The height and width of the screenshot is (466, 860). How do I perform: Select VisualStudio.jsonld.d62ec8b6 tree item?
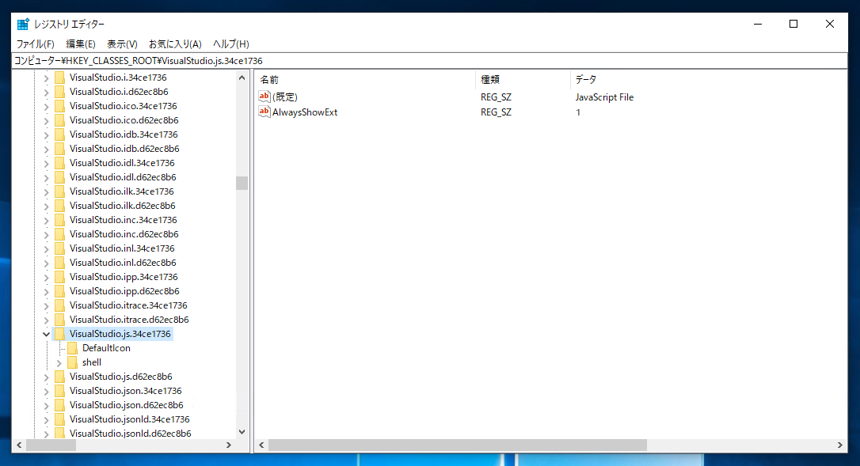coord(130,434)
